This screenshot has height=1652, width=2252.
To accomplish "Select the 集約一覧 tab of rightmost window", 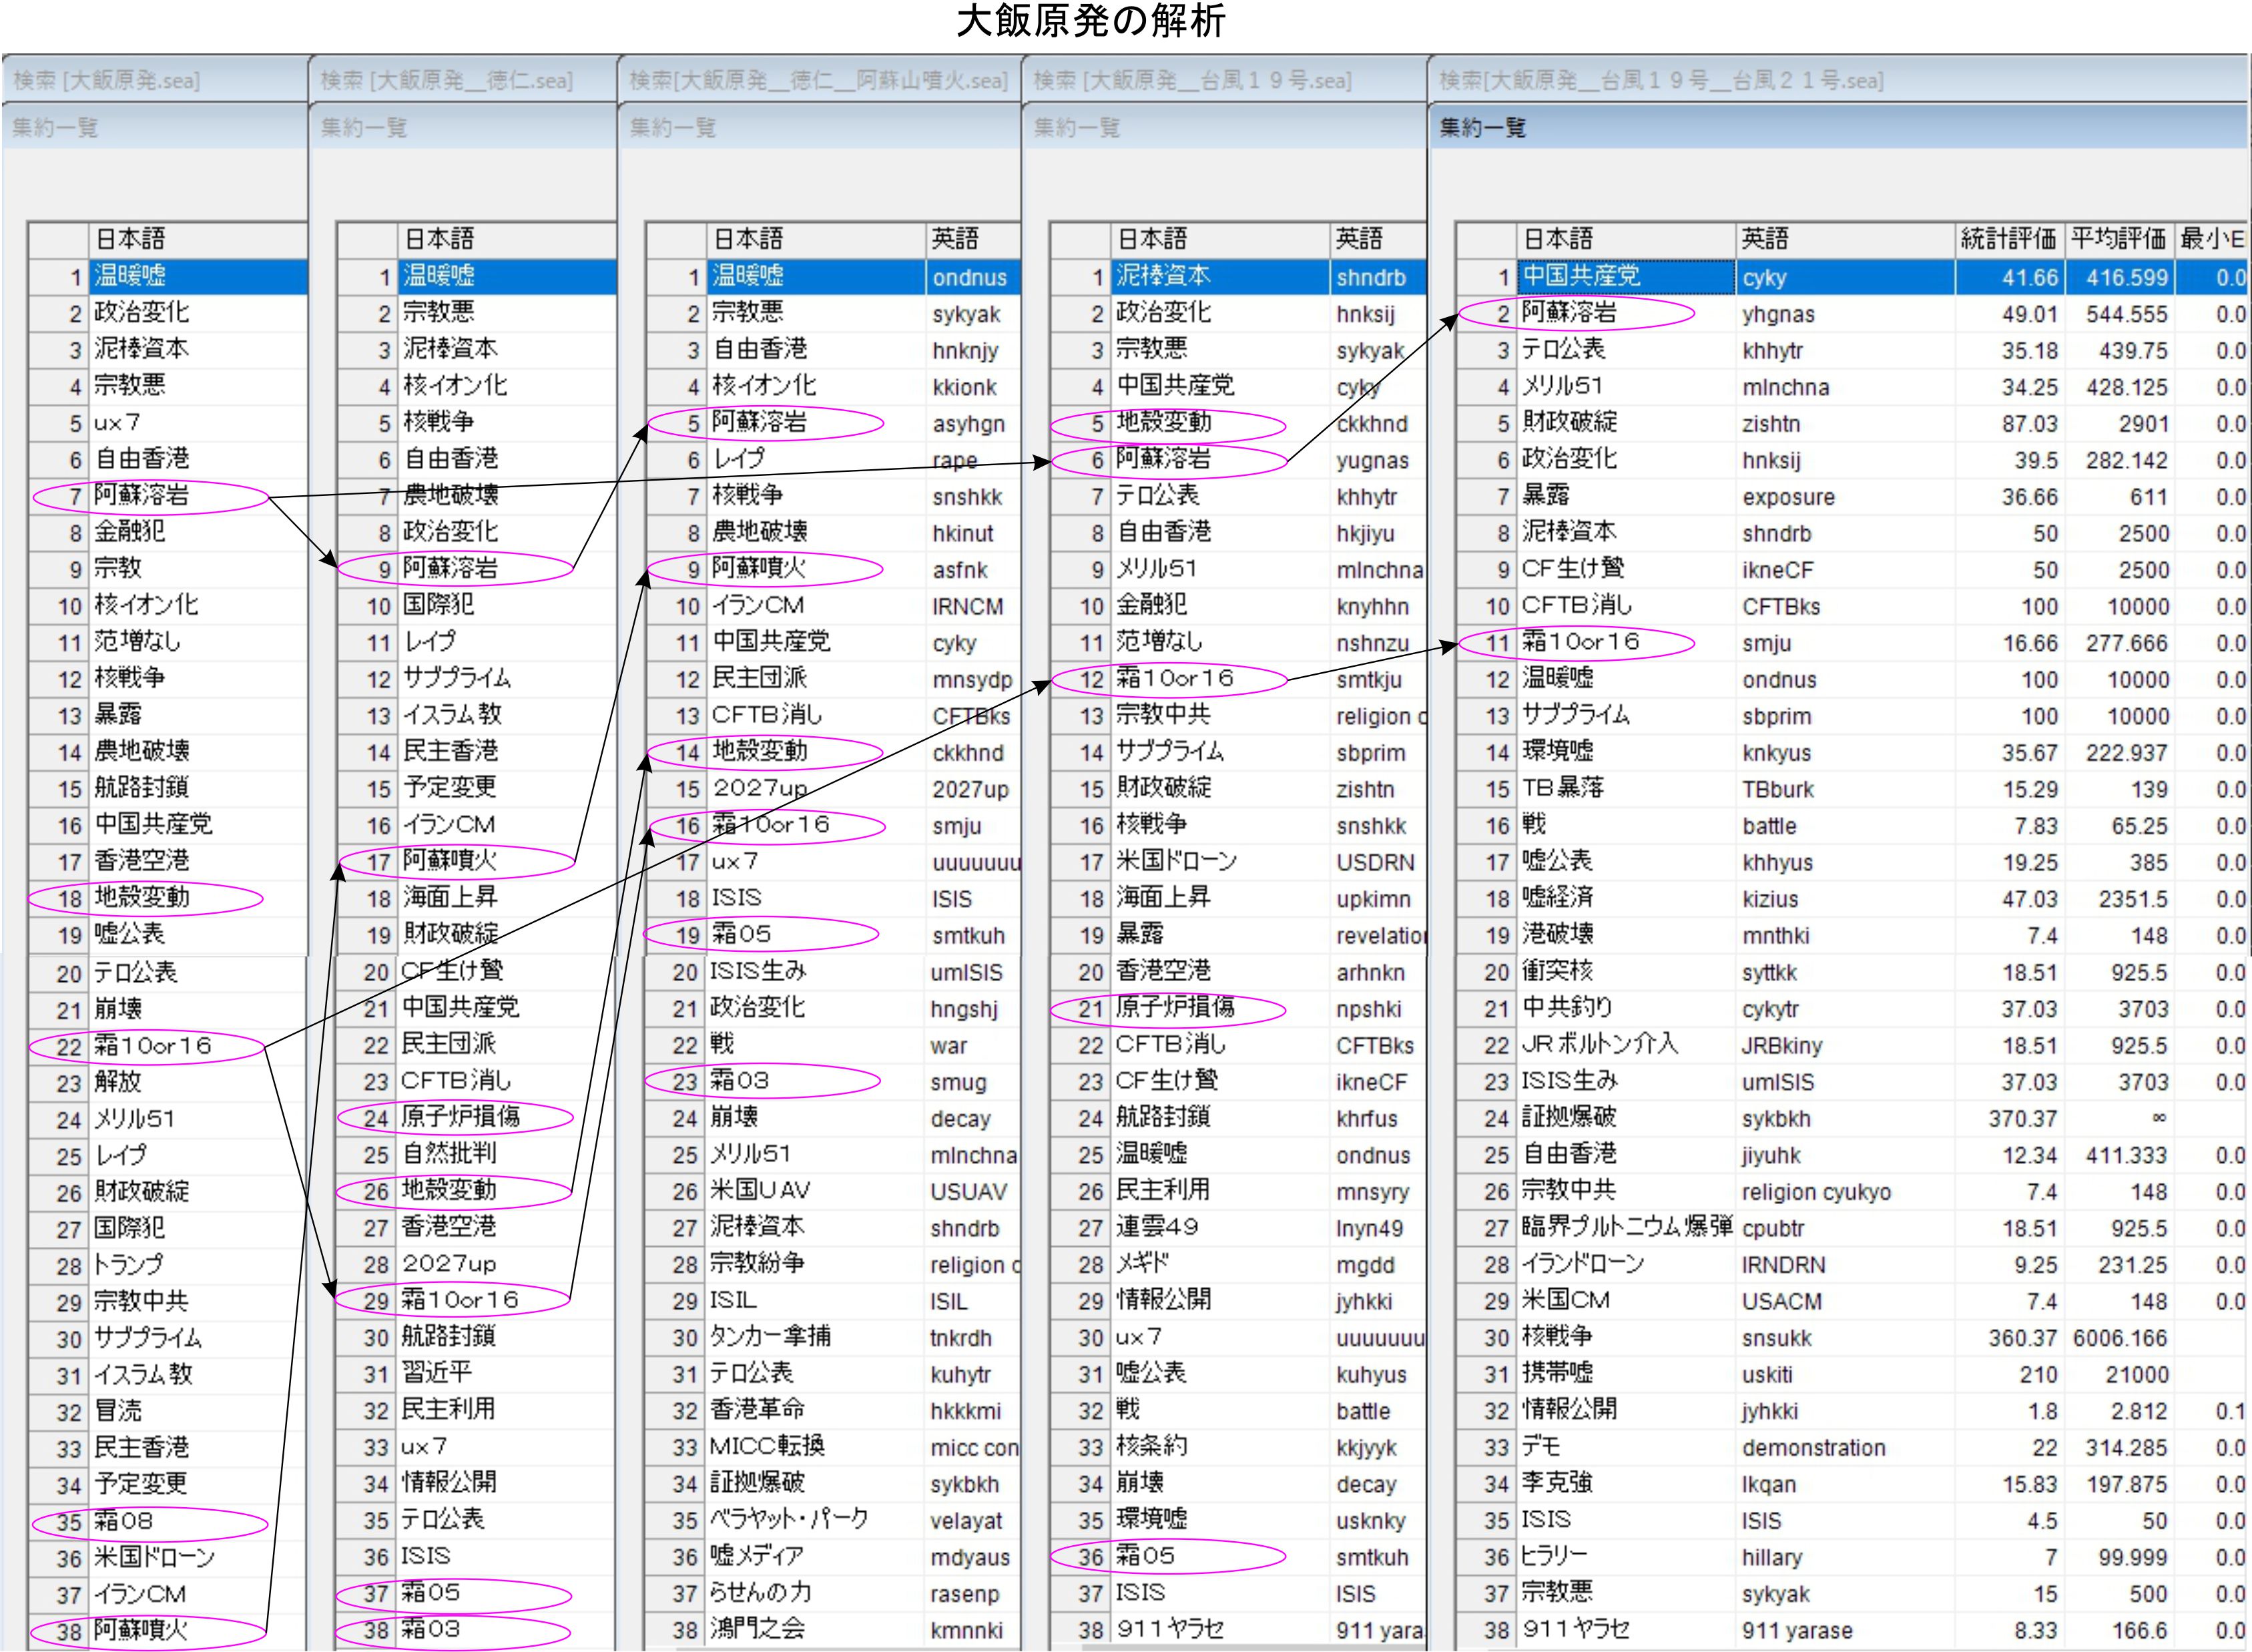I will coord(1483,128).
